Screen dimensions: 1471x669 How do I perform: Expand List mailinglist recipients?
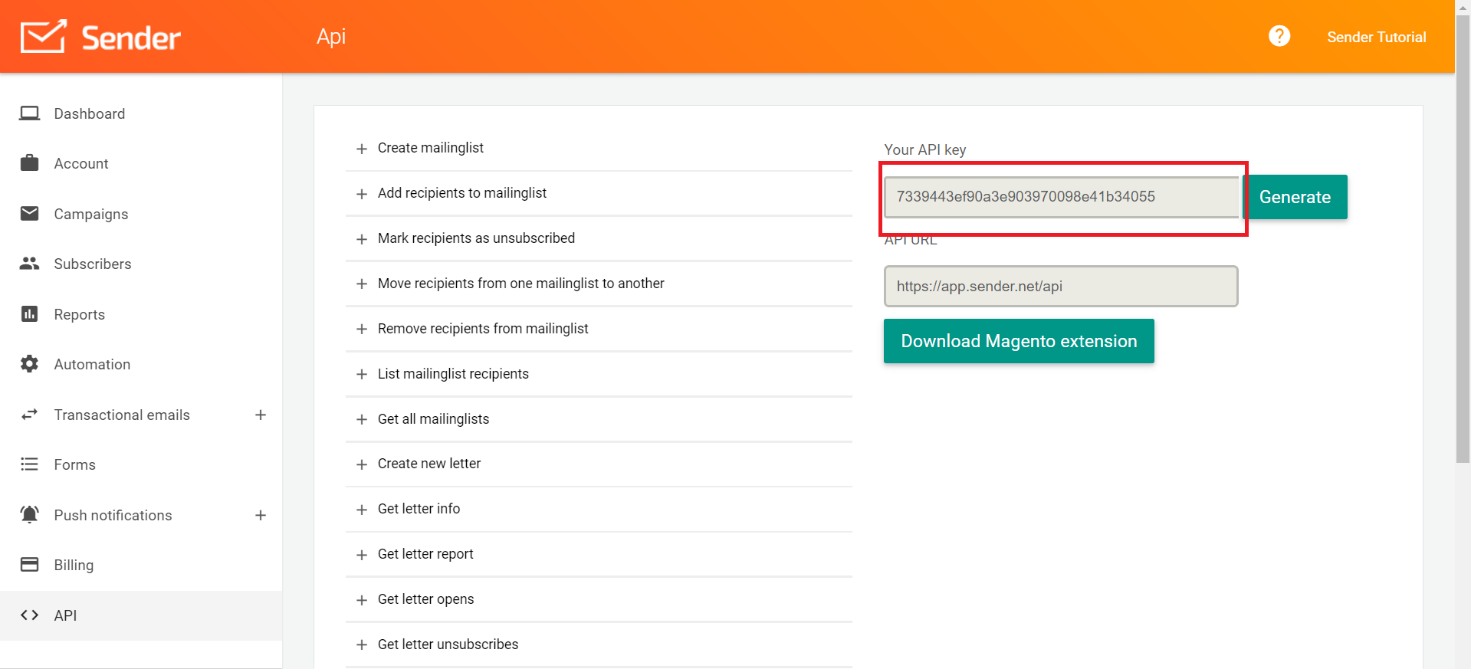tap(599, 374)
